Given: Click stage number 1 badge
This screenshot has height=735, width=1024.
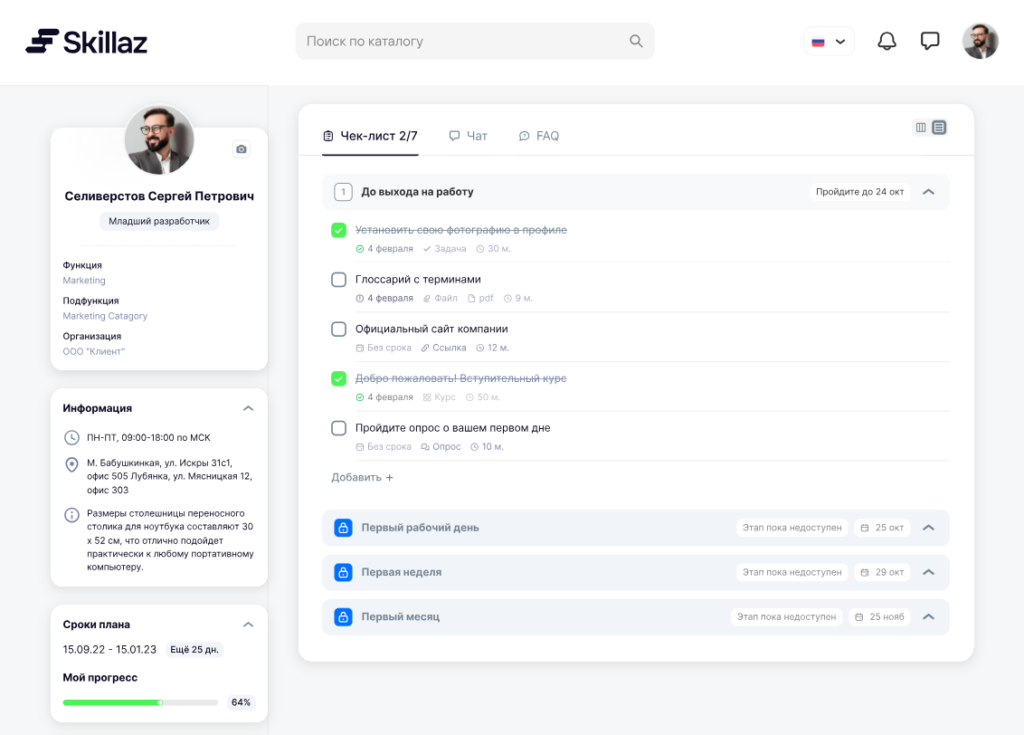Looking at the screenshot, I should (343, 191).
